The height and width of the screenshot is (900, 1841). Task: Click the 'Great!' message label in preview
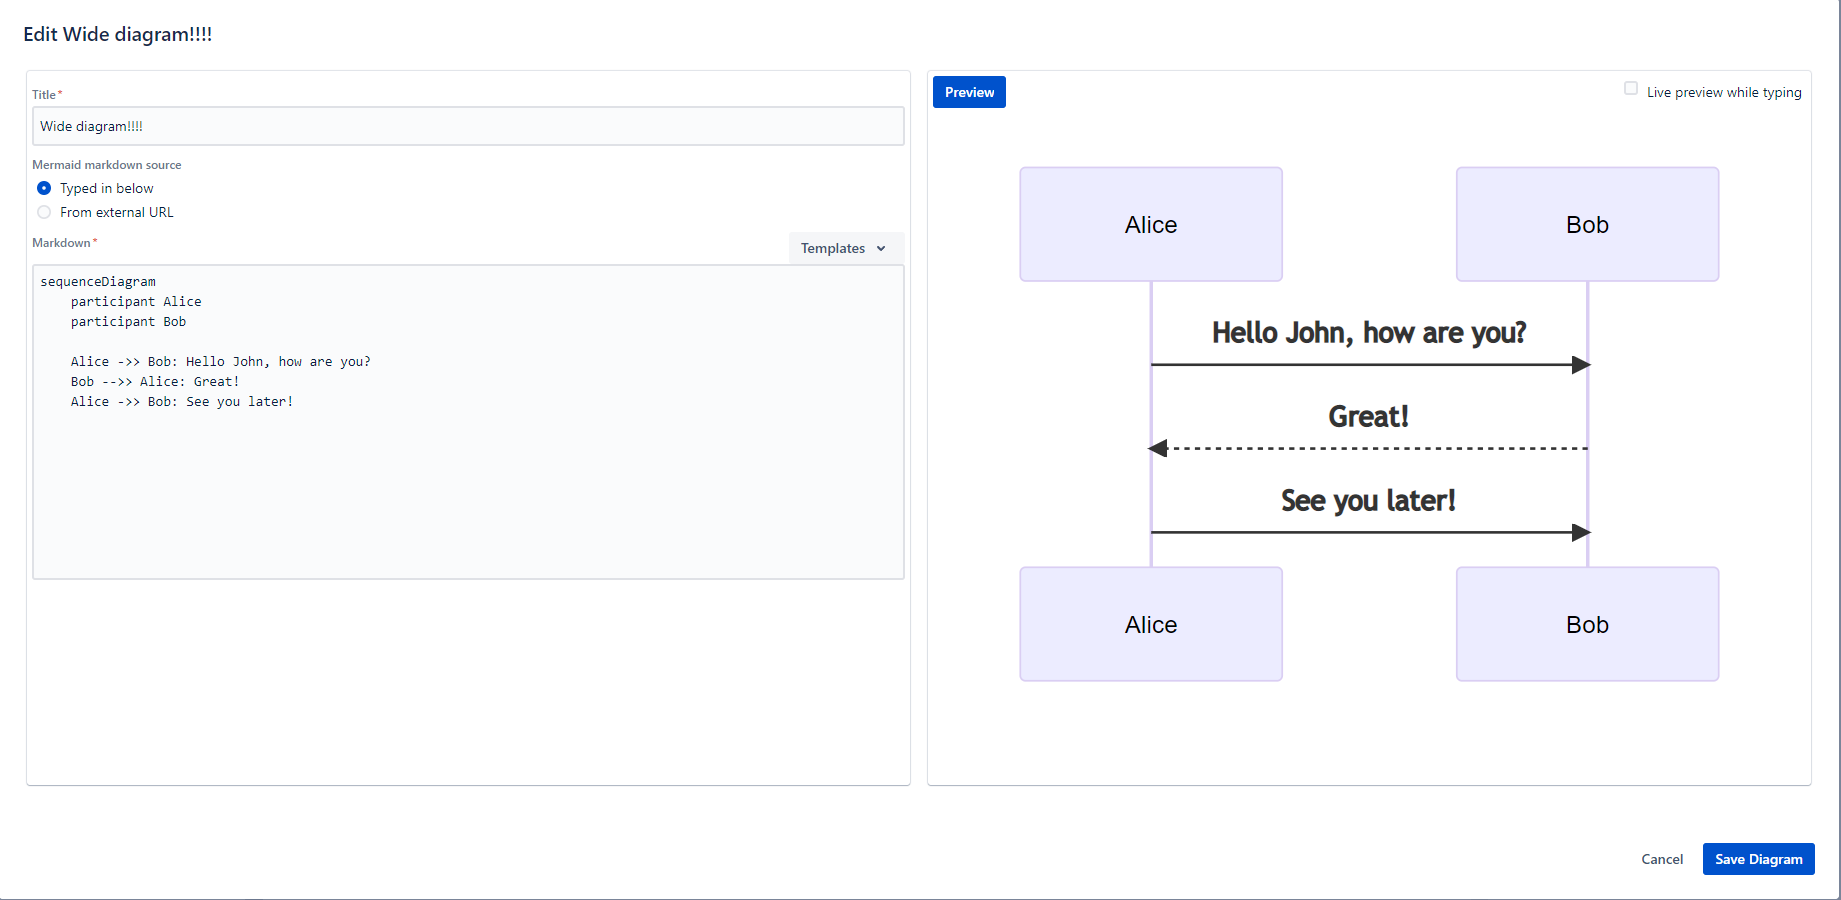click(x=1369, y=416)
